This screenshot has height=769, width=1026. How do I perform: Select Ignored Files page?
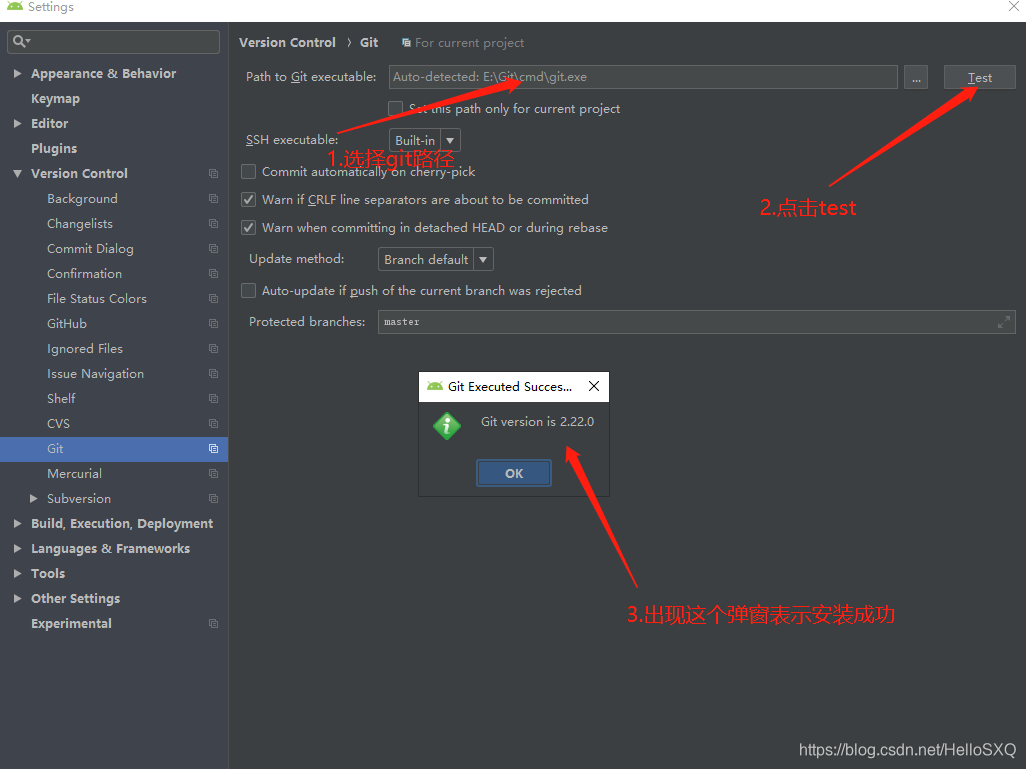tap(85, 349)
